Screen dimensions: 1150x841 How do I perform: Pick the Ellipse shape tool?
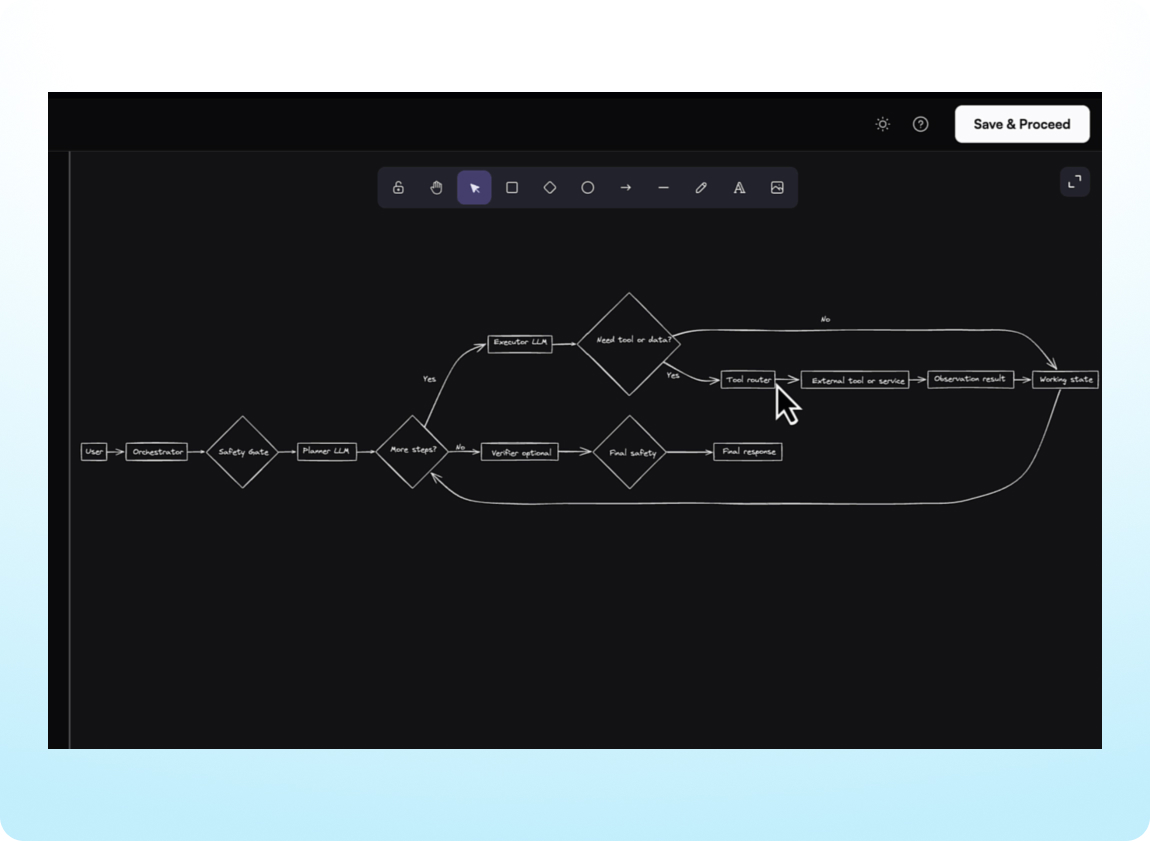click(587, 188)
